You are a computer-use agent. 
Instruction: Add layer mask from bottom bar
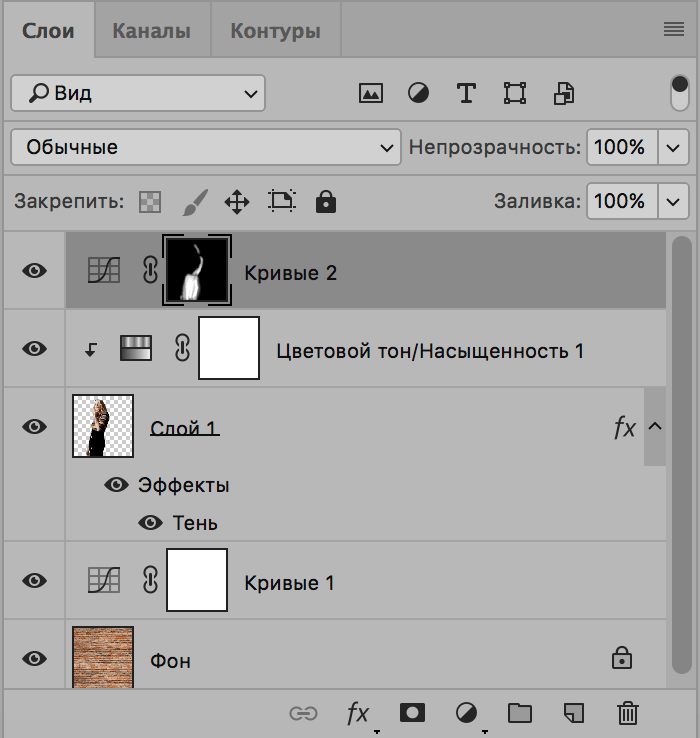(x=412, y=713)
